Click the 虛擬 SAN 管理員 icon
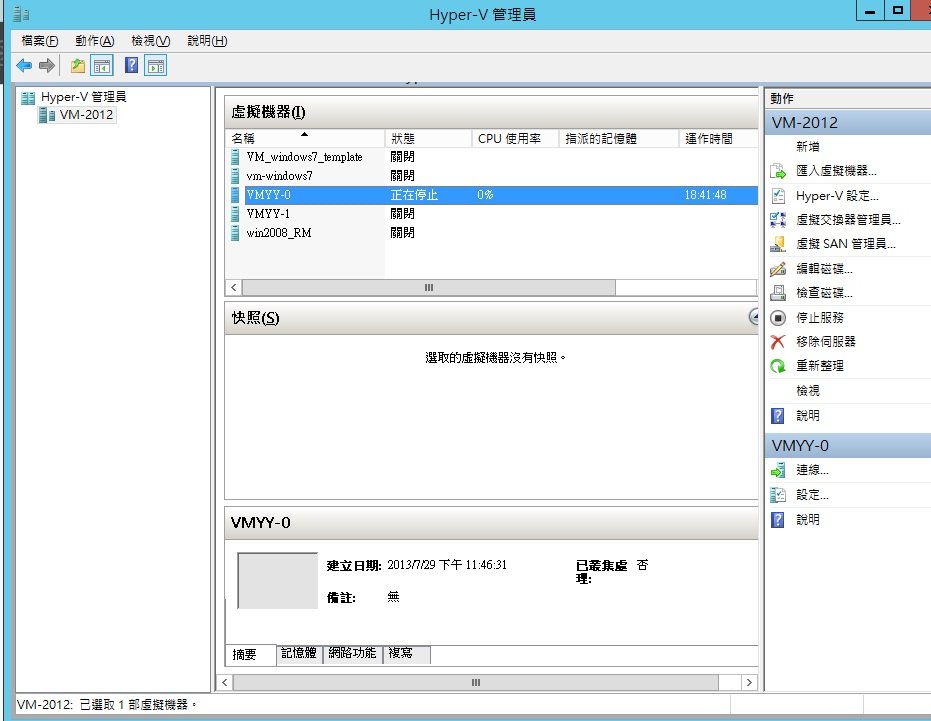The height and width of the screenshot is (721, 931). 778,244
